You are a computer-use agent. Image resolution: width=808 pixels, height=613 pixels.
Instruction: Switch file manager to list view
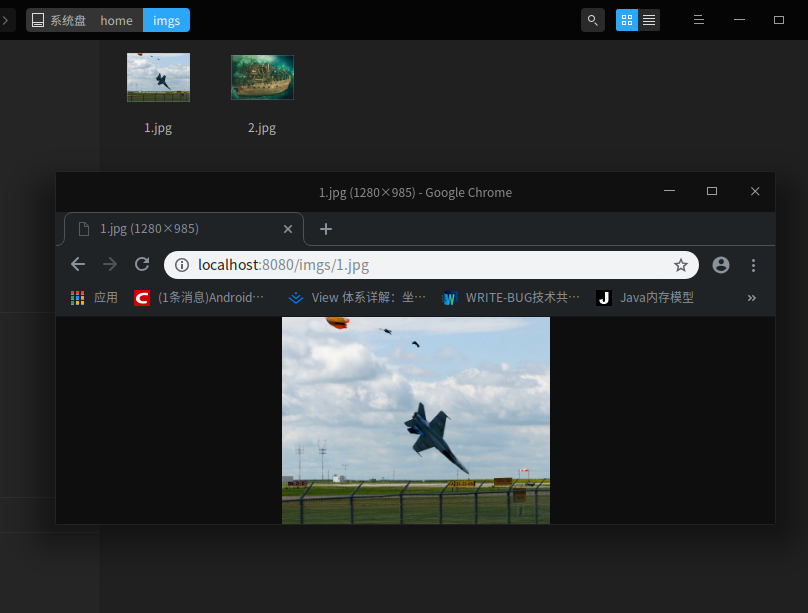650,20
